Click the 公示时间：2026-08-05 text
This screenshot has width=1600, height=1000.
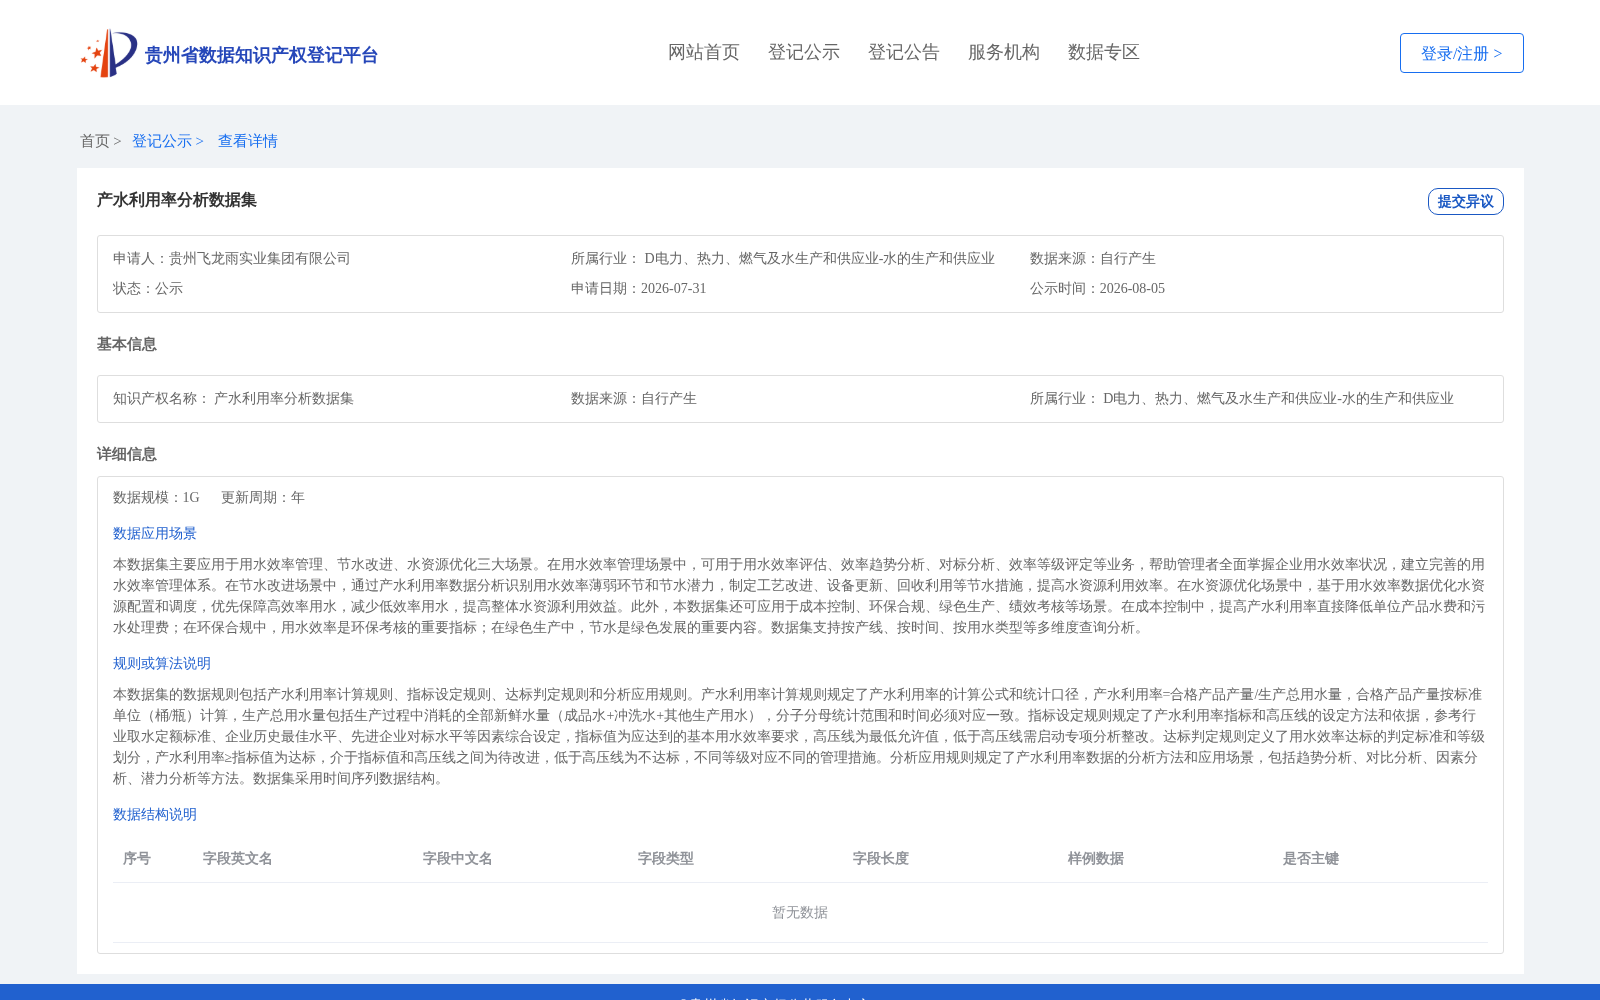pyautogui.click(x=1097, y=288)
